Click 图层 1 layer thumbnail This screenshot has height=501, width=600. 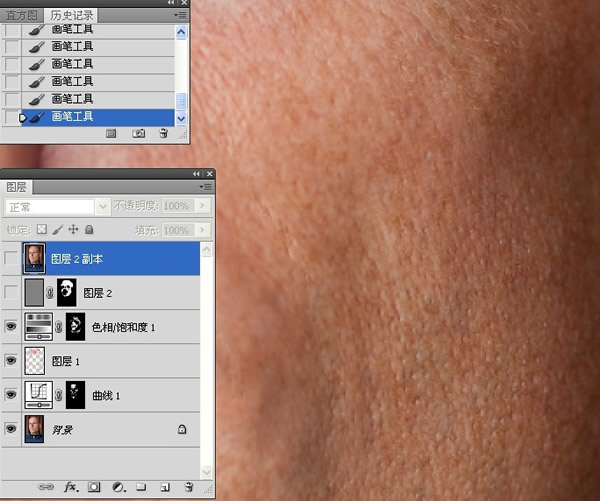pyautogui.click(x=34, y=361)
